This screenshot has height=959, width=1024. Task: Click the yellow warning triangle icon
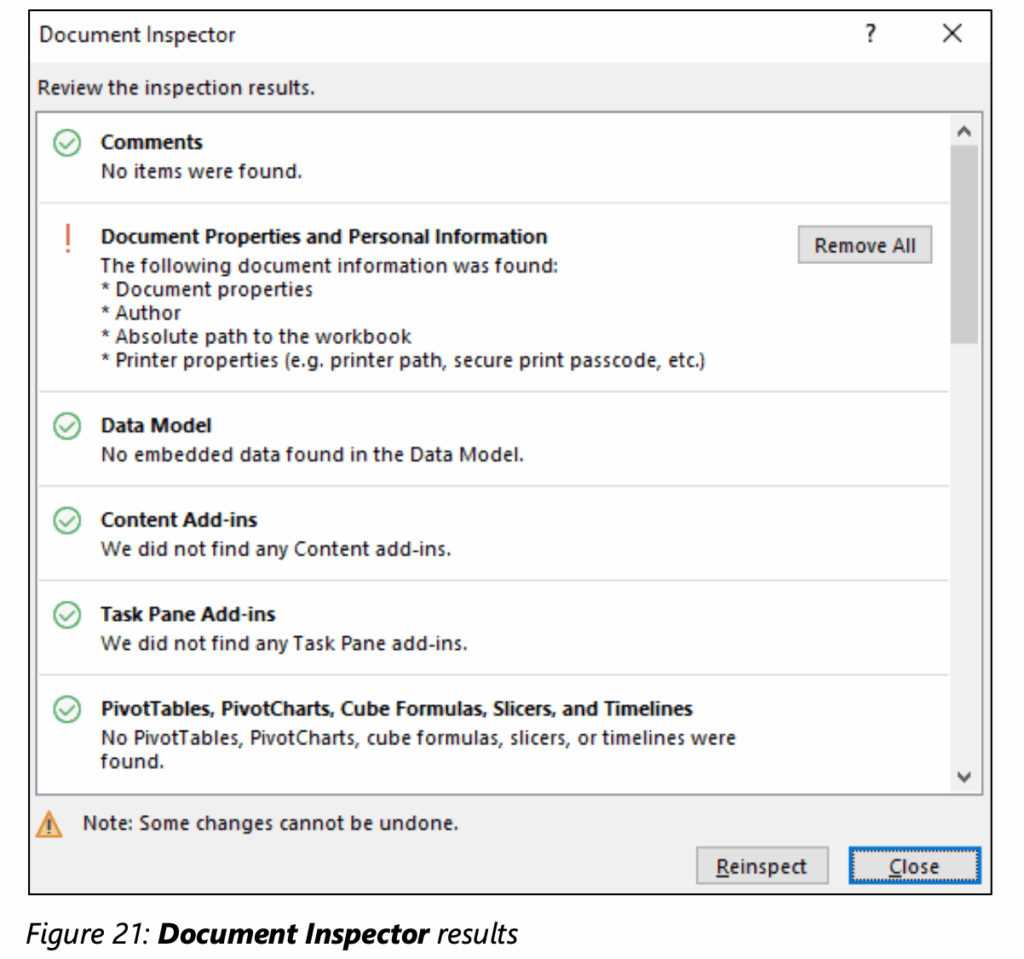pos(49,825)
